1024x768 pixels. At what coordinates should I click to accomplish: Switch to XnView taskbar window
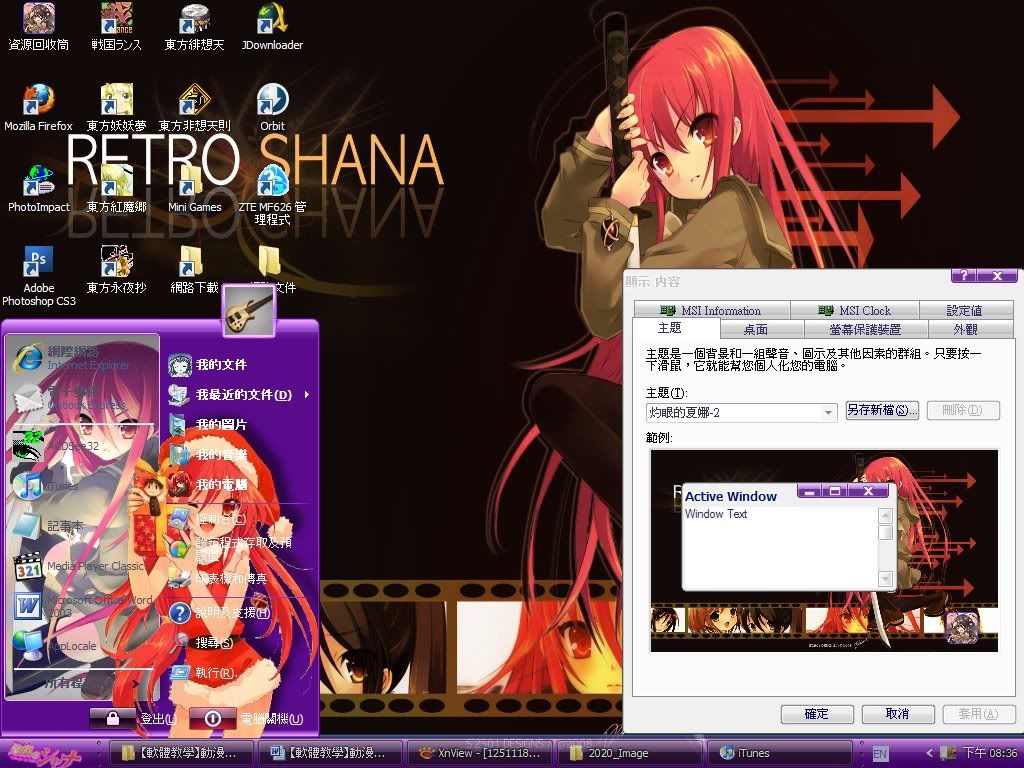(x=481, y=753)
